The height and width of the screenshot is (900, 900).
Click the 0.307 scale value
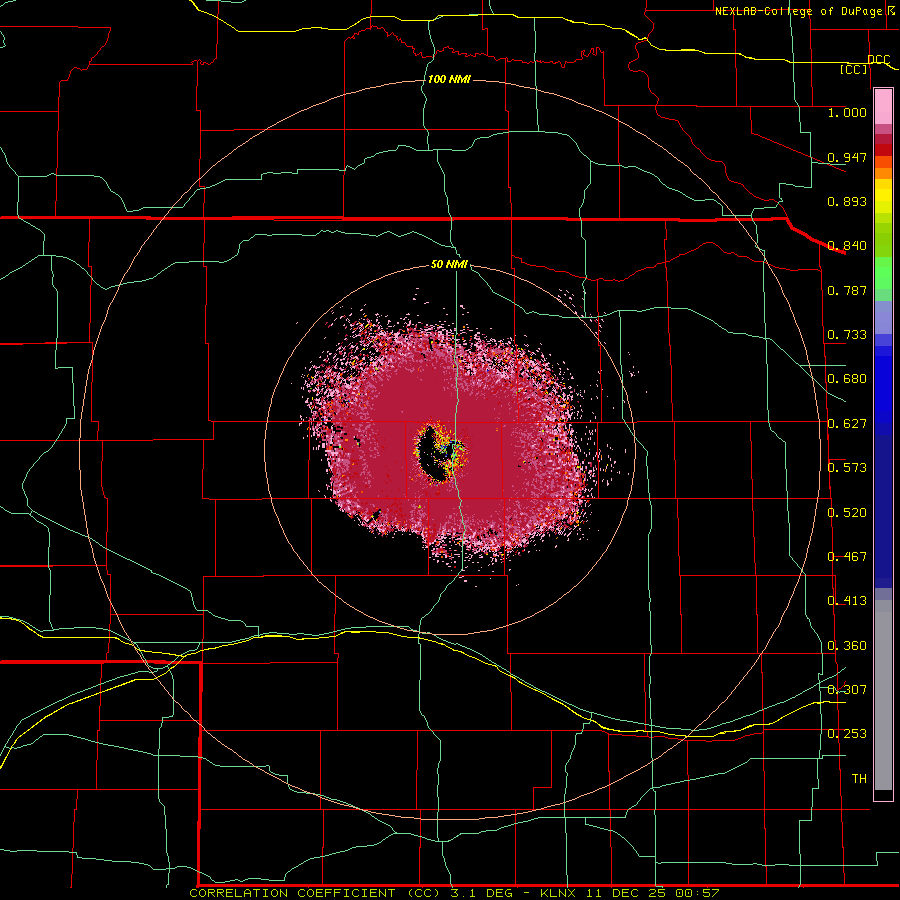click(847, 690)
